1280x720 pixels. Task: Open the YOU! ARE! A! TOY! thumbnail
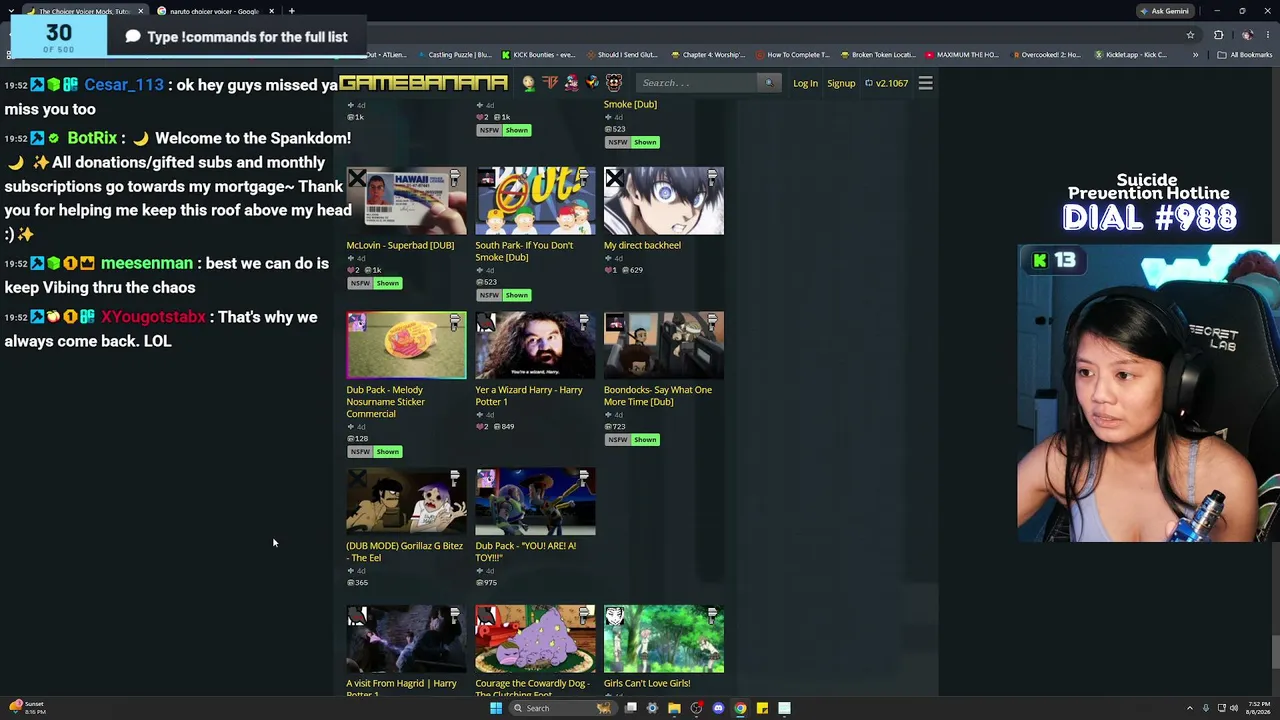point(535,502)
